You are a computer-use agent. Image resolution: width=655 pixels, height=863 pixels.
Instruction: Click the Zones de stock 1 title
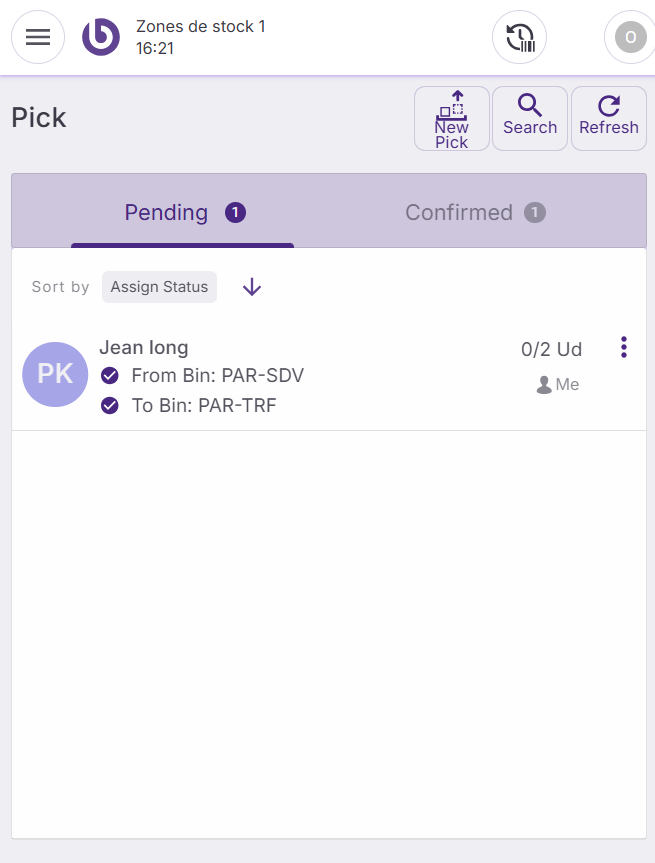click(x=201, y=27)
